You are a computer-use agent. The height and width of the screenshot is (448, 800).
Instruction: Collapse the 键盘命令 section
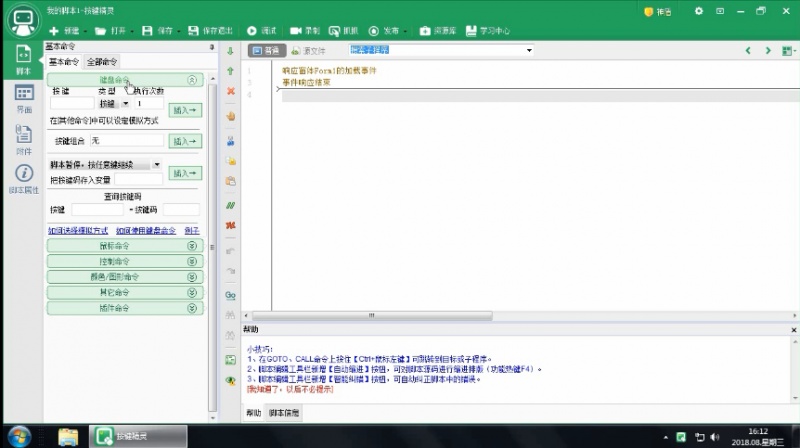pyautogui.click(x=192, y=80)
